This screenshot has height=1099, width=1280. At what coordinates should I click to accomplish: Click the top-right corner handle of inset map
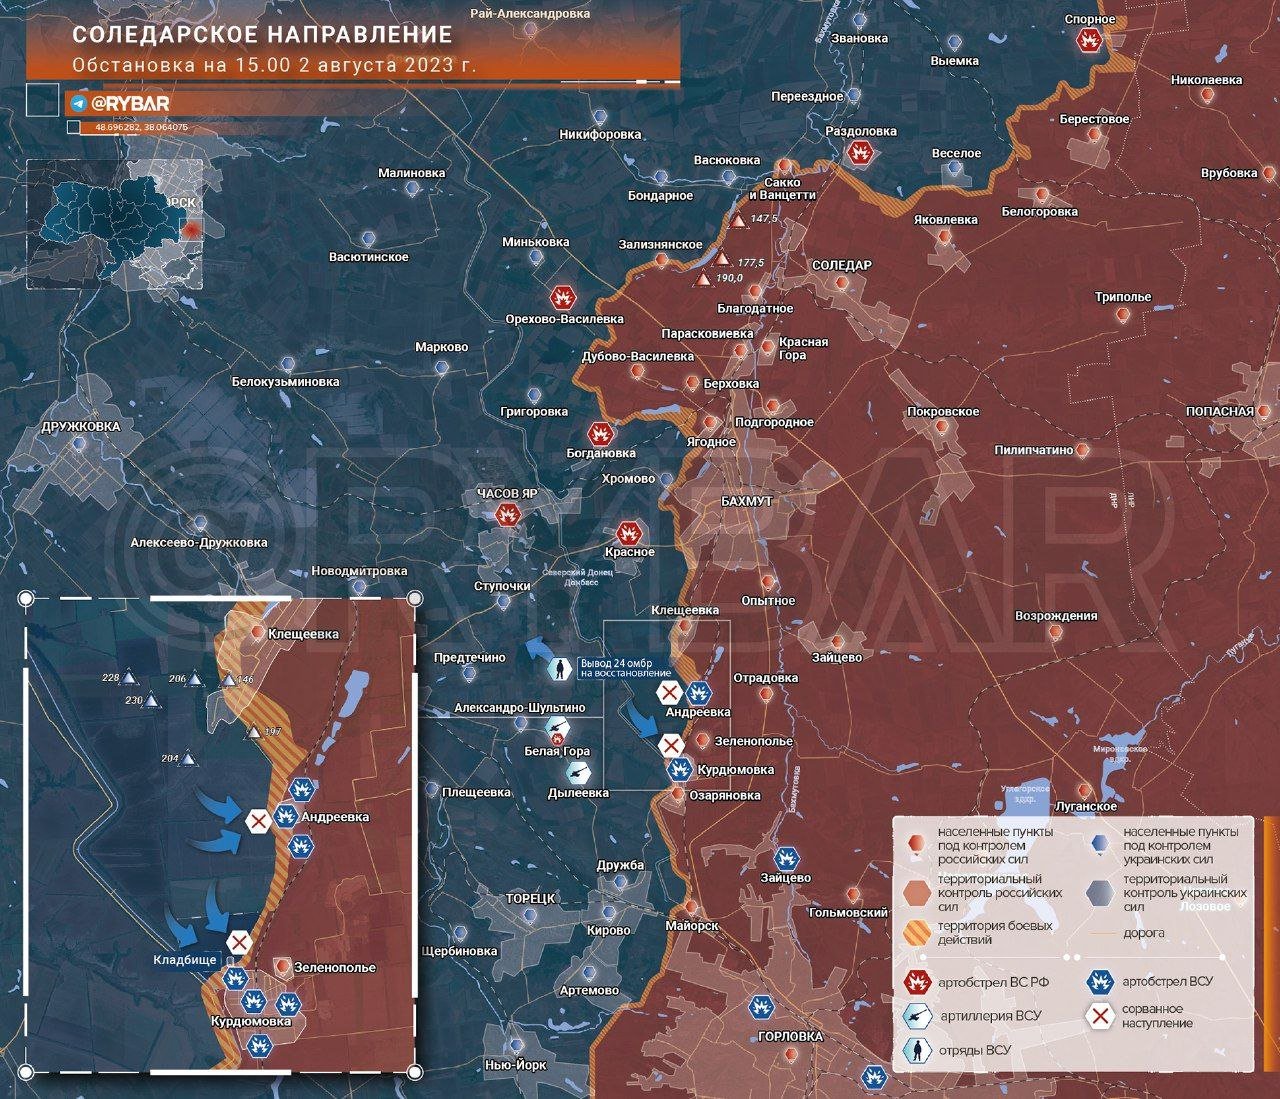pyautogui.click(x=415, y=600)
